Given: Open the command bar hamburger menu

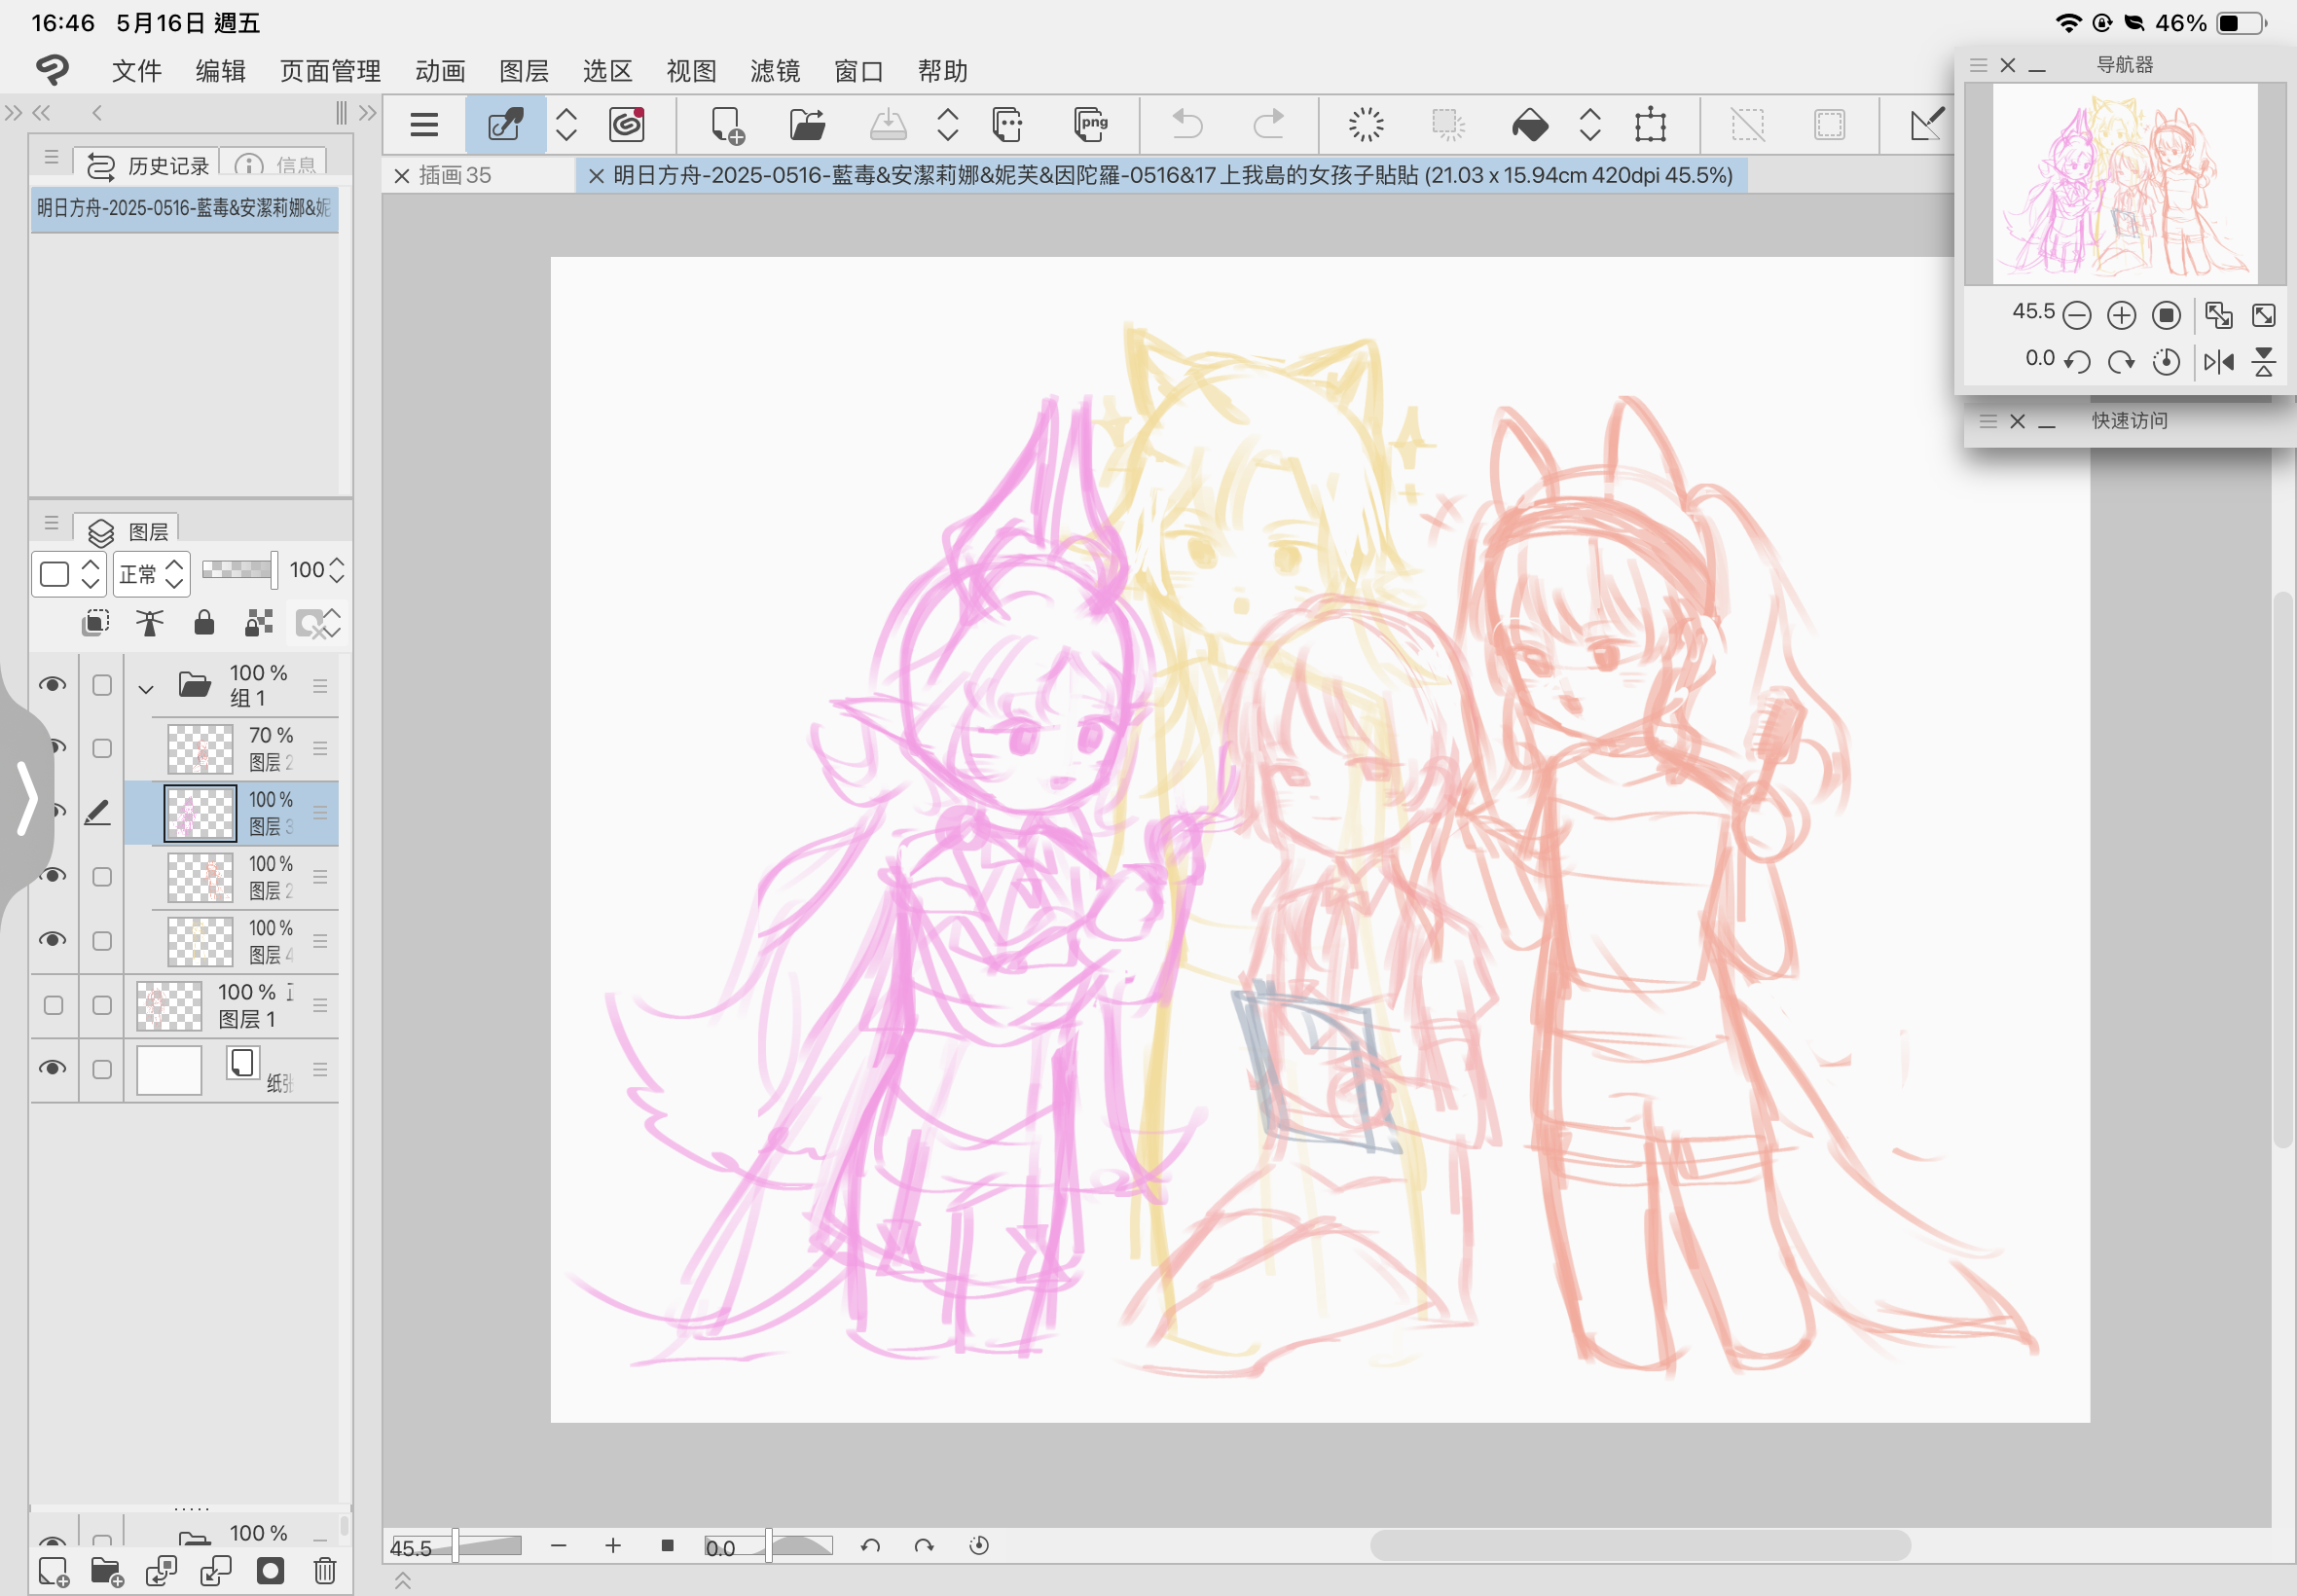Looking at the screenshot, I should click(x=424, y=125).
